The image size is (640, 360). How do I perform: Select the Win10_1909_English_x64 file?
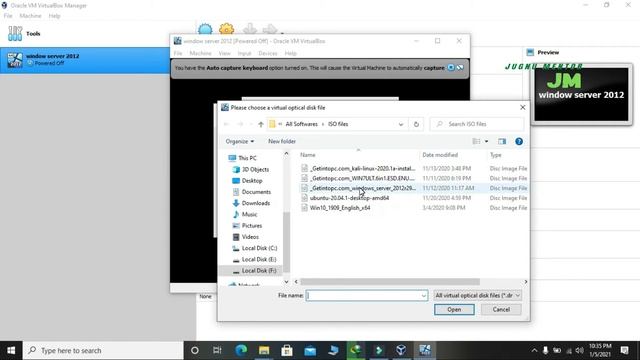336,208
